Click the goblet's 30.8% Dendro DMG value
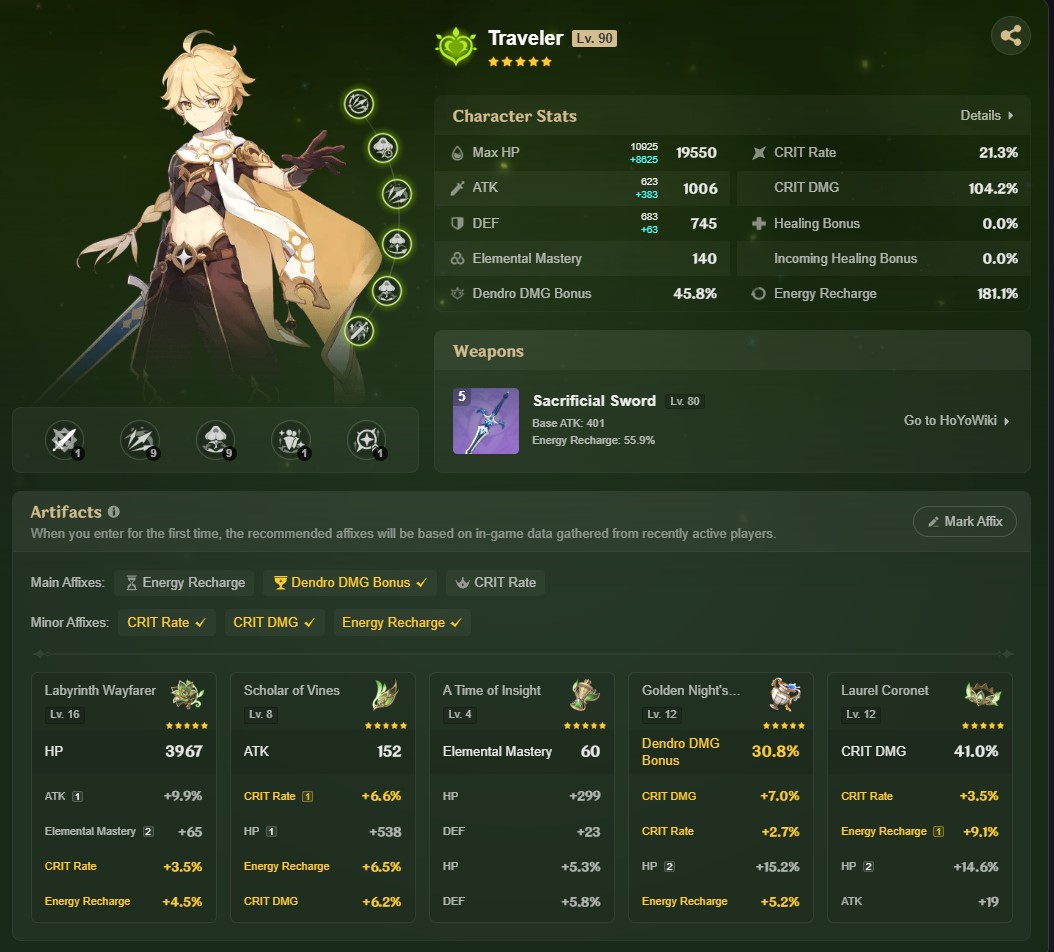The width and height of the screenshot is (1054, 952). [x=775, y=752]
